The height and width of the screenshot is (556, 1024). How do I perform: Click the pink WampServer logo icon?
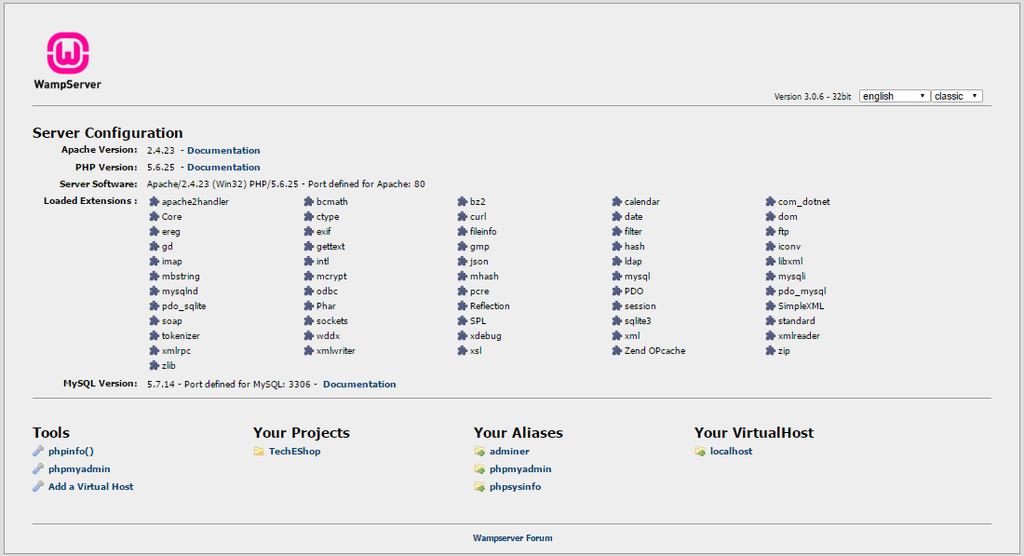[67, 53]
